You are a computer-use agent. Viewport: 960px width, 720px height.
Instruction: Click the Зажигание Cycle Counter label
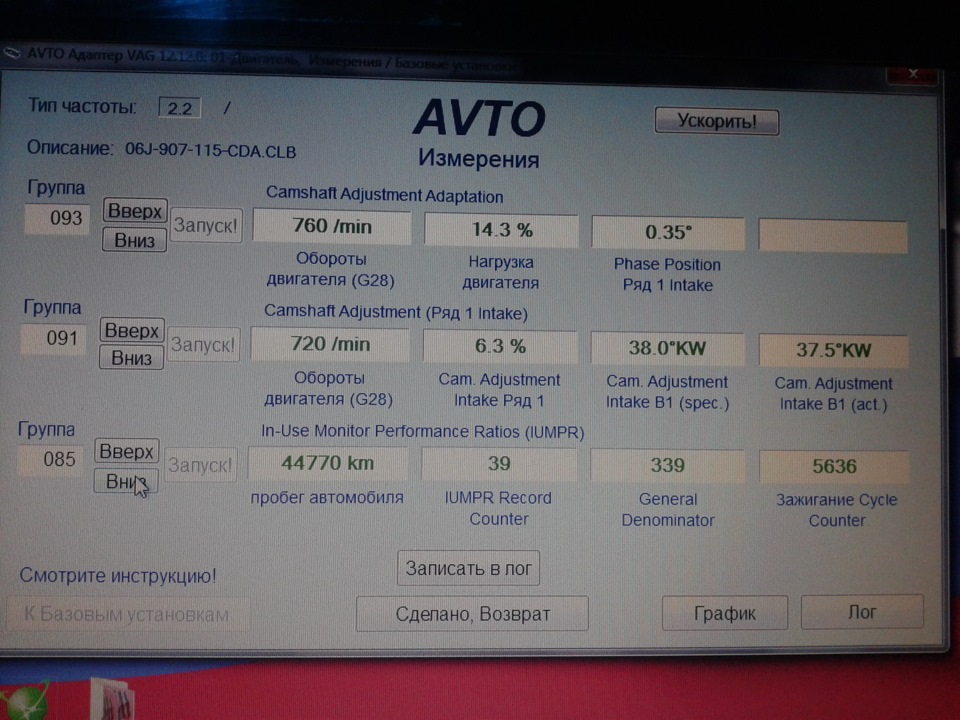coord(836,510)
